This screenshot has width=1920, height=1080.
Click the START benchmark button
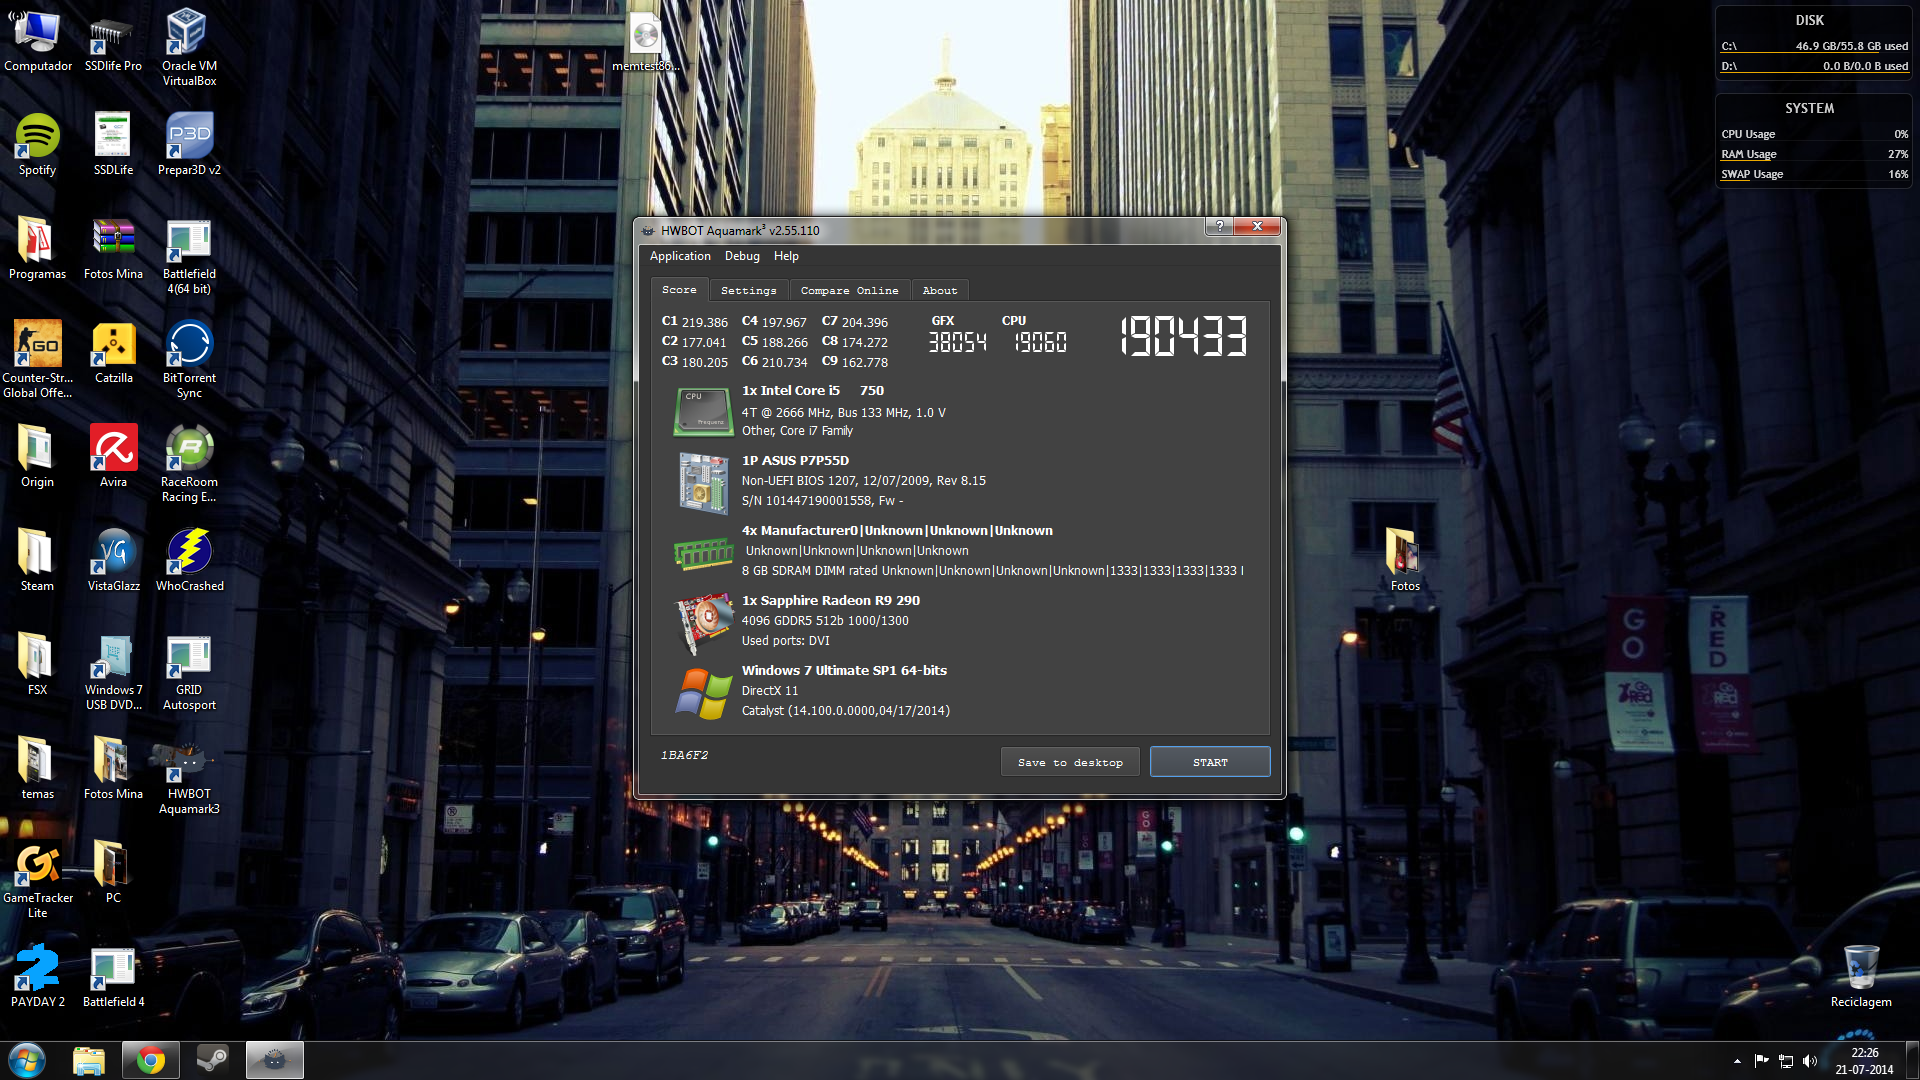[x=1210, y=762]
